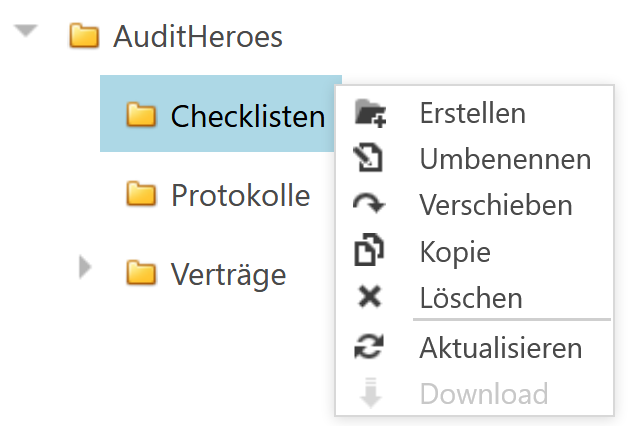This screenshot has width=639, height=426.
Task: Click the copy icon beside Kopie
Action: point(369,250)
